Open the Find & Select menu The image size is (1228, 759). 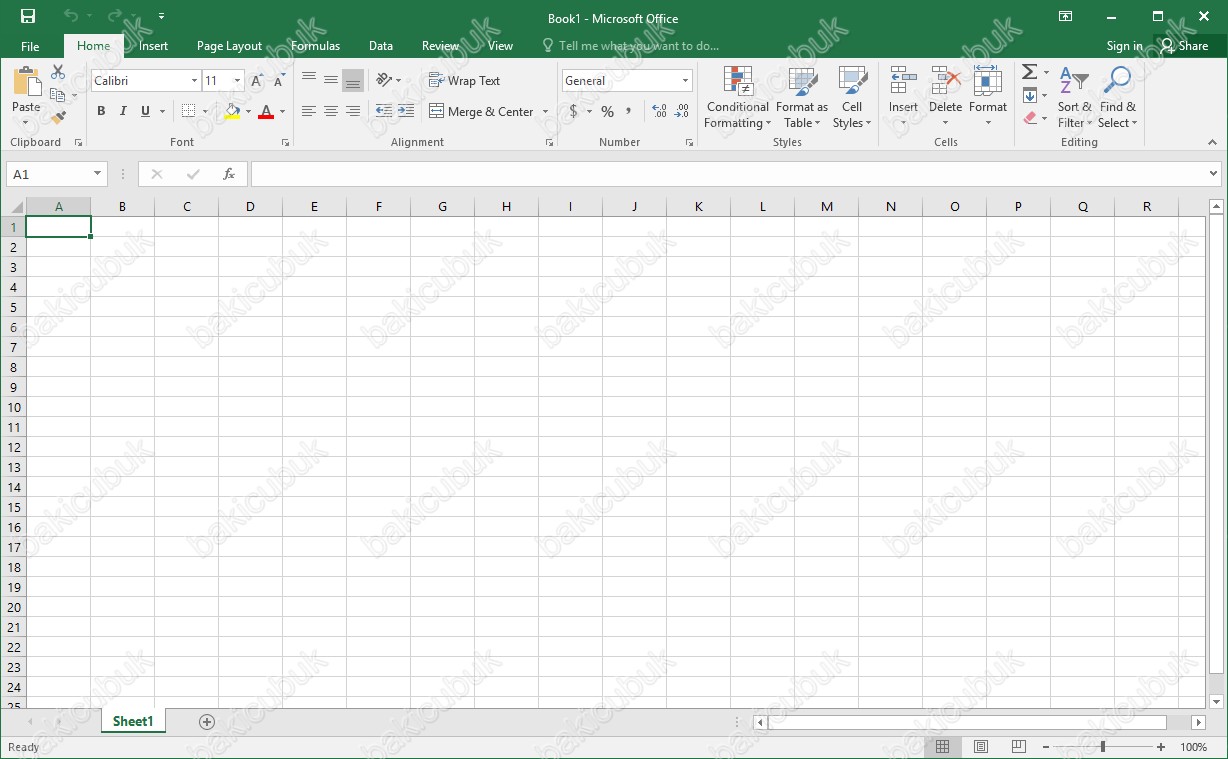click(x=1117, y=97)
